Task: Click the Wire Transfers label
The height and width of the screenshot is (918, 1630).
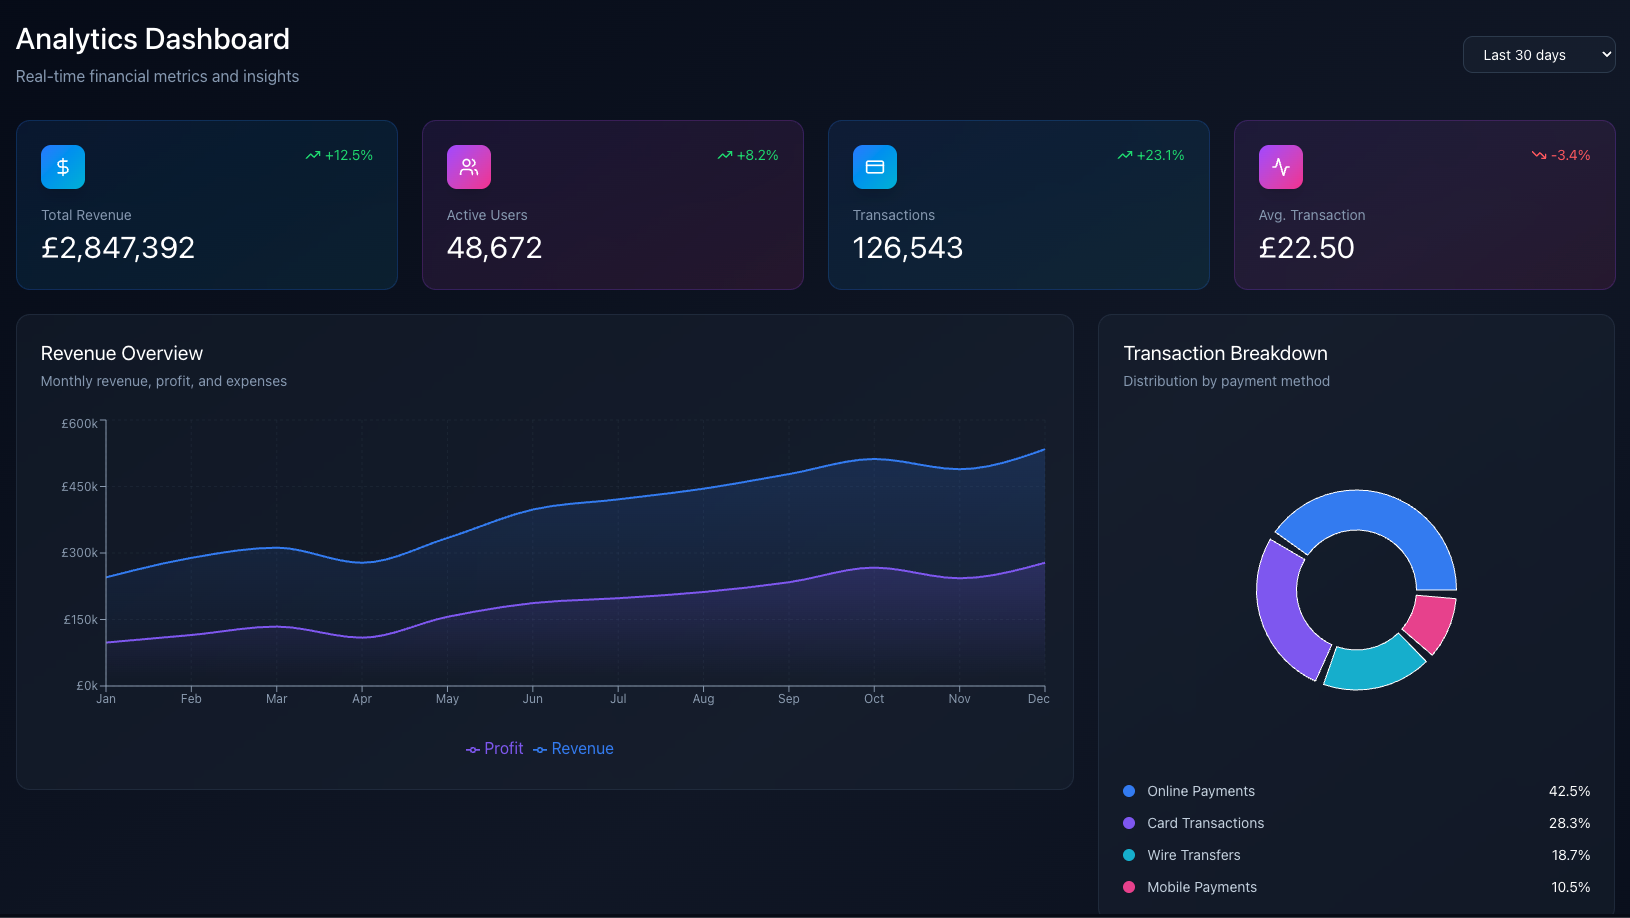Action: 1193,855
